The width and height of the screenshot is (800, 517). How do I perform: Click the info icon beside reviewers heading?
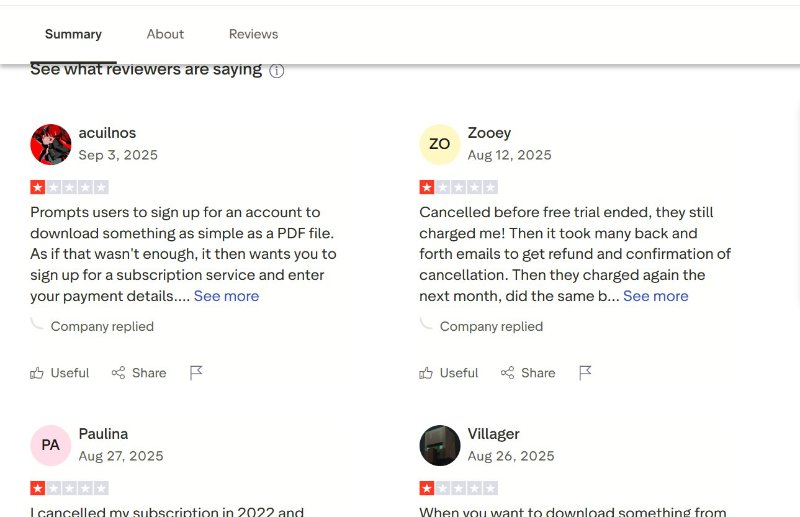pos(277,70)
